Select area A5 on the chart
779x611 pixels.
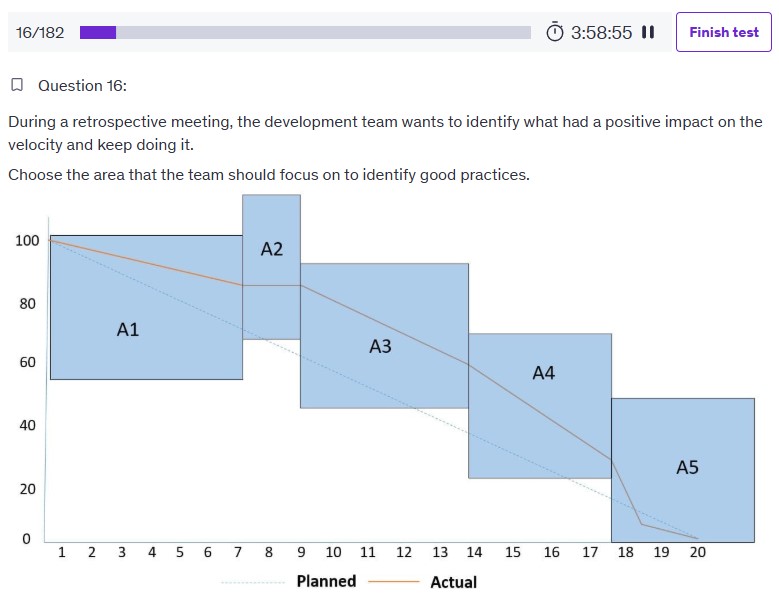pyautogui.click(x=687, y=466)
